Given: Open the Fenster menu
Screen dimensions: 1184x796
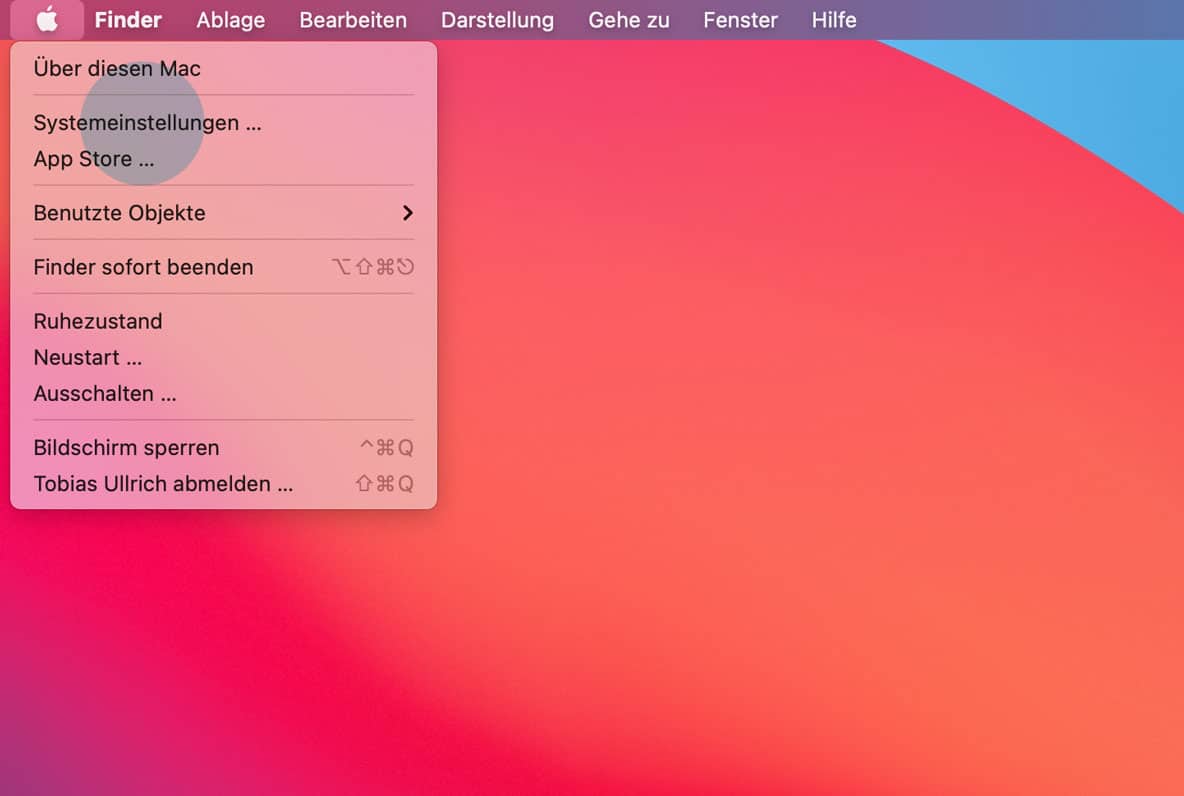Looking at the screenshot, I should [740, 20].
